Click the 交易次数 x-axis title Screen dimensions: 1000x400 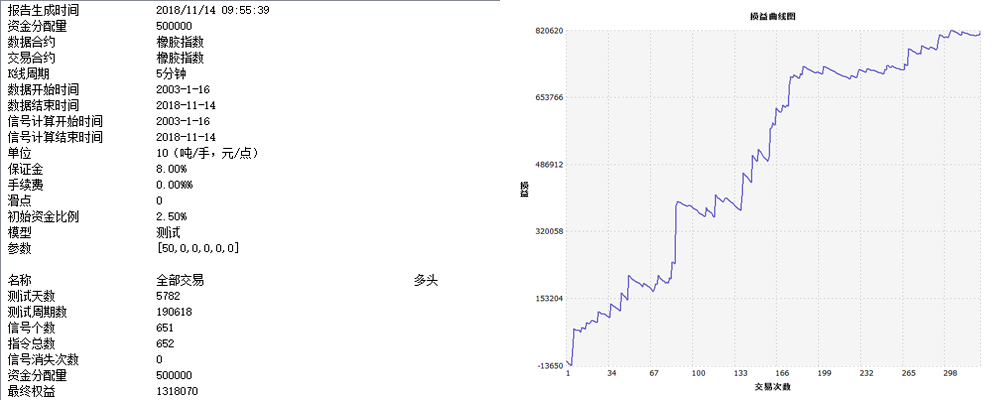point(771,386)
